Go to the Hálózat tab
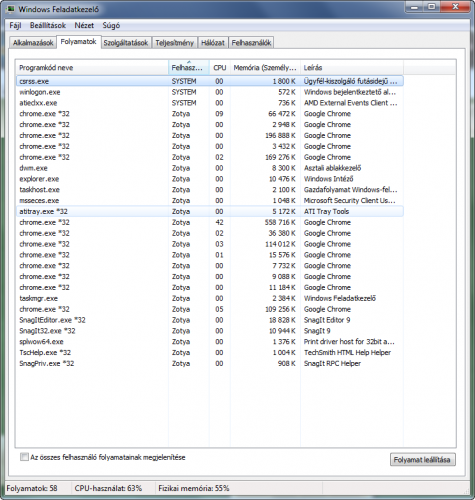 213,43
